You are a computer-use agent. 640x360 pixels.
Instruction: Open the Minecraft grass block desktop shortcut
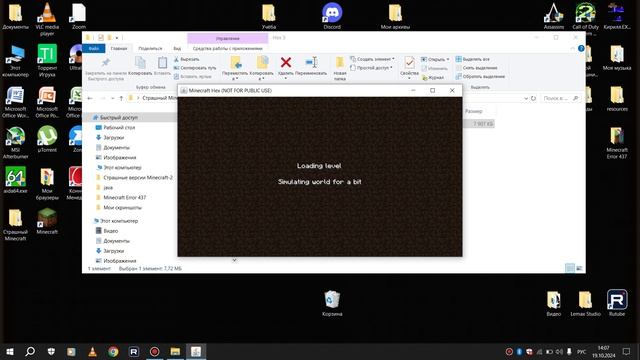coord(47,218)
